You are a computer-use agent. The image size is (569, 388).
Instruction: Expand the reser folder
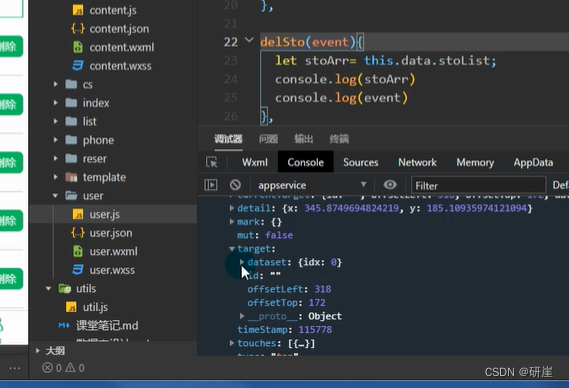pos(56,158)
